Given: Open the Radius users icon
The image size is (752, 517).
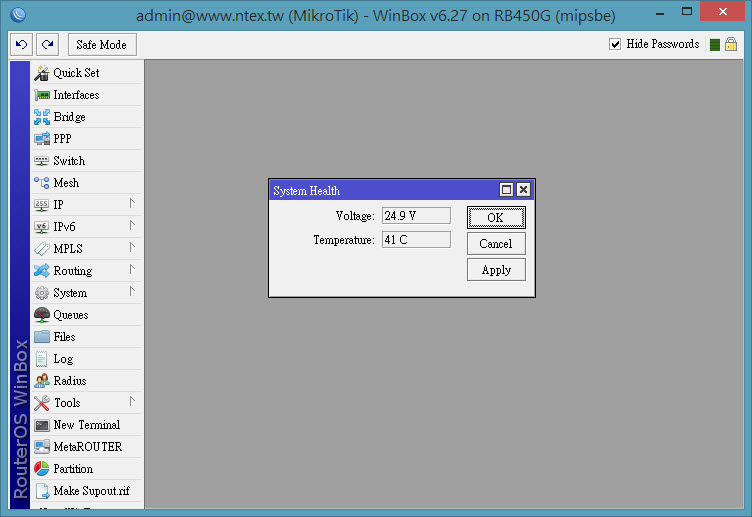Looking at the screenshot, I should pos(42,381).
